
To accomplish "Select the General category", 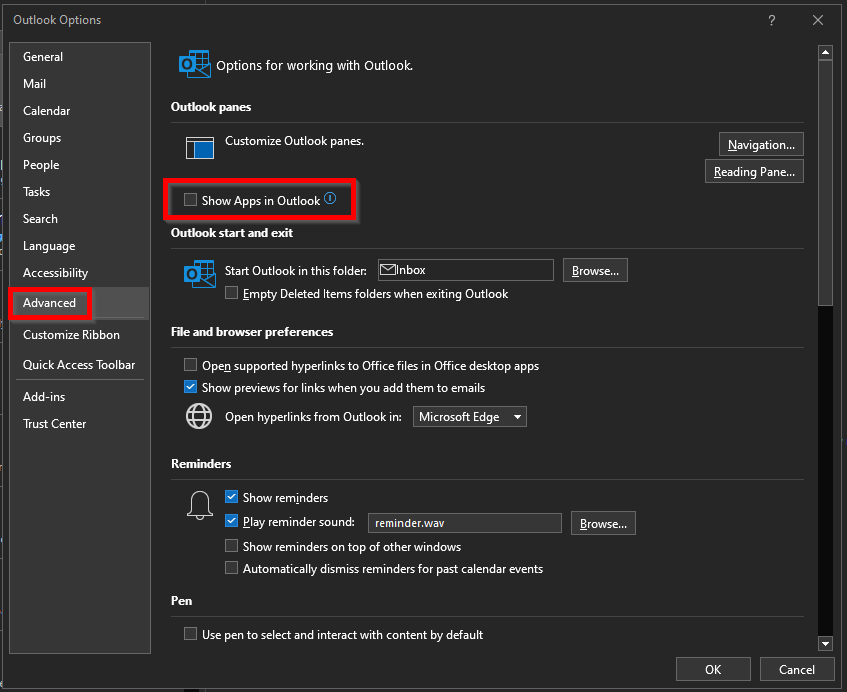I will pos(79,57).
